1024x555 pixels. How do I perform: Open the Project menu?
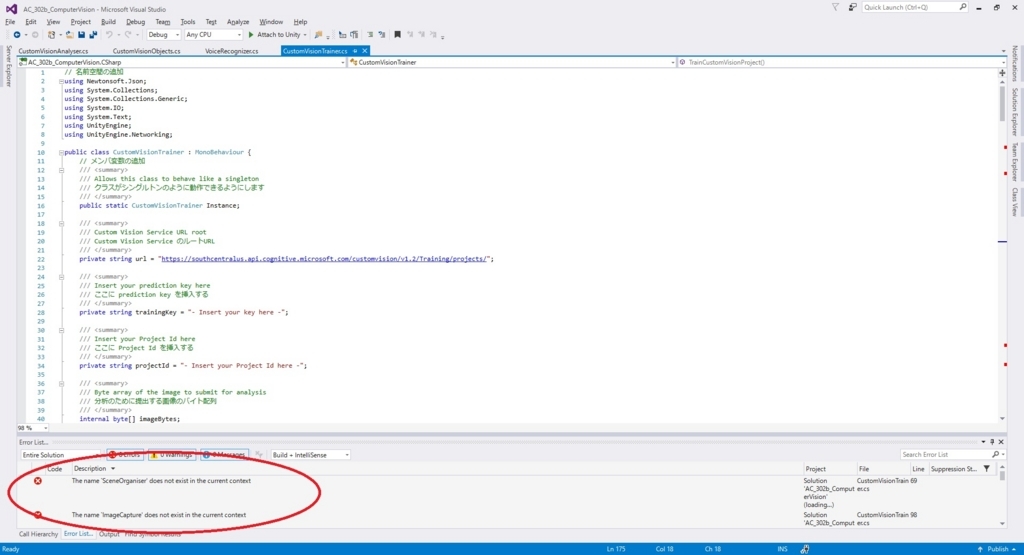80,22
